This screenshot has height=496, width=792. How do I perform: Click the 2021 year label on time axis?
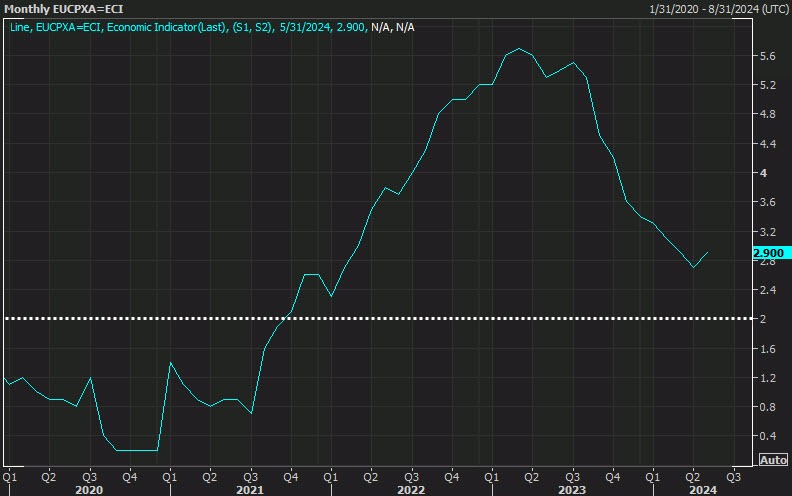point(250,489)
